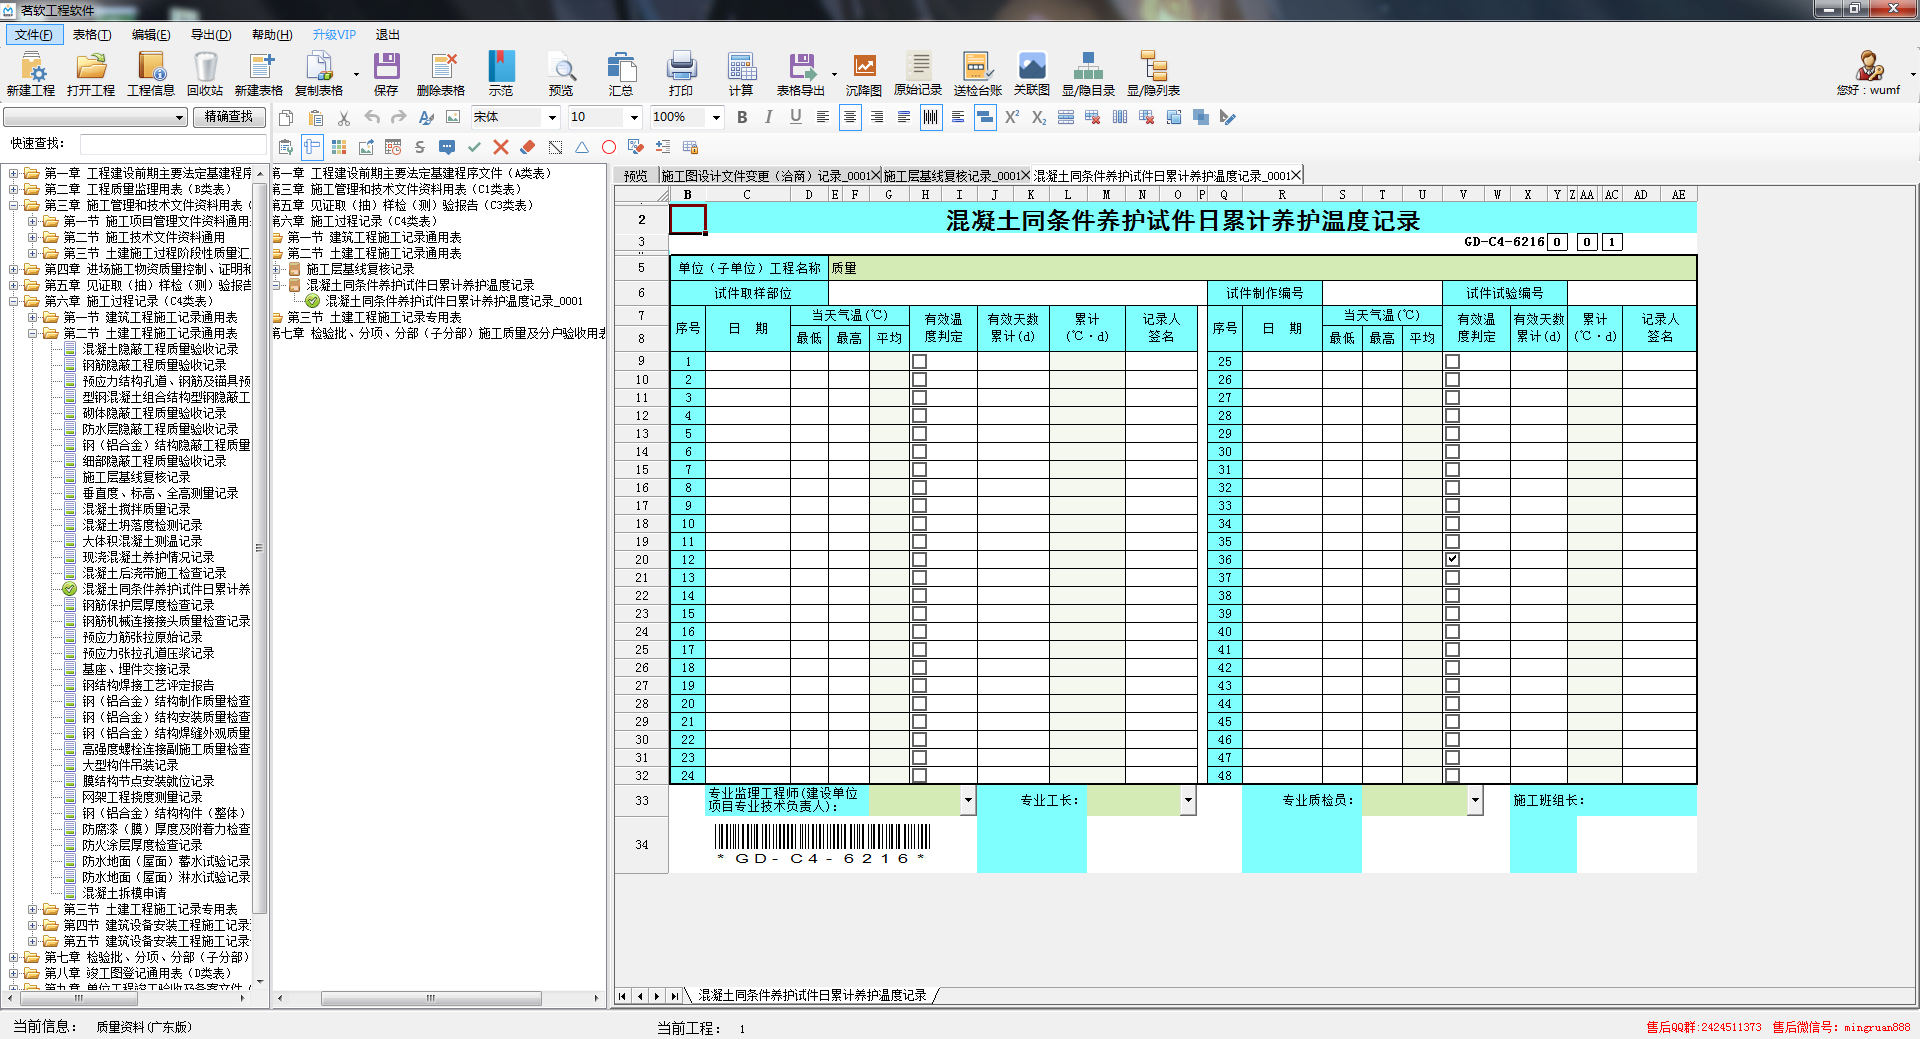Screen dimensions: 1920x1039
Task: Open 工程信息 project info
Action: pyautogui.click(x=151, y=73)
